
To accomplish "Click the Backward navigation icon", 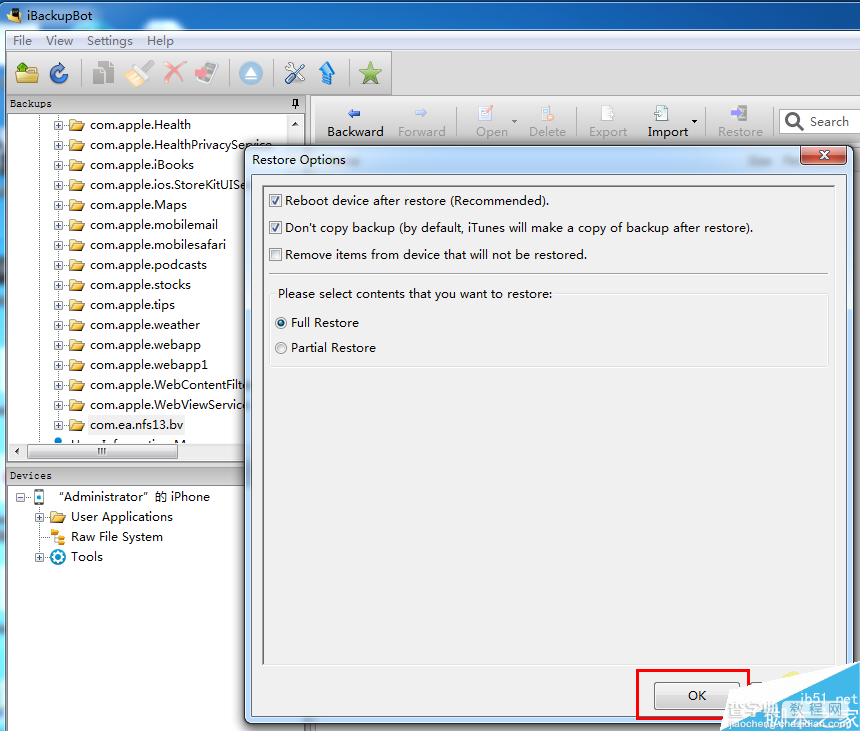I will click(x=354, y=114).
